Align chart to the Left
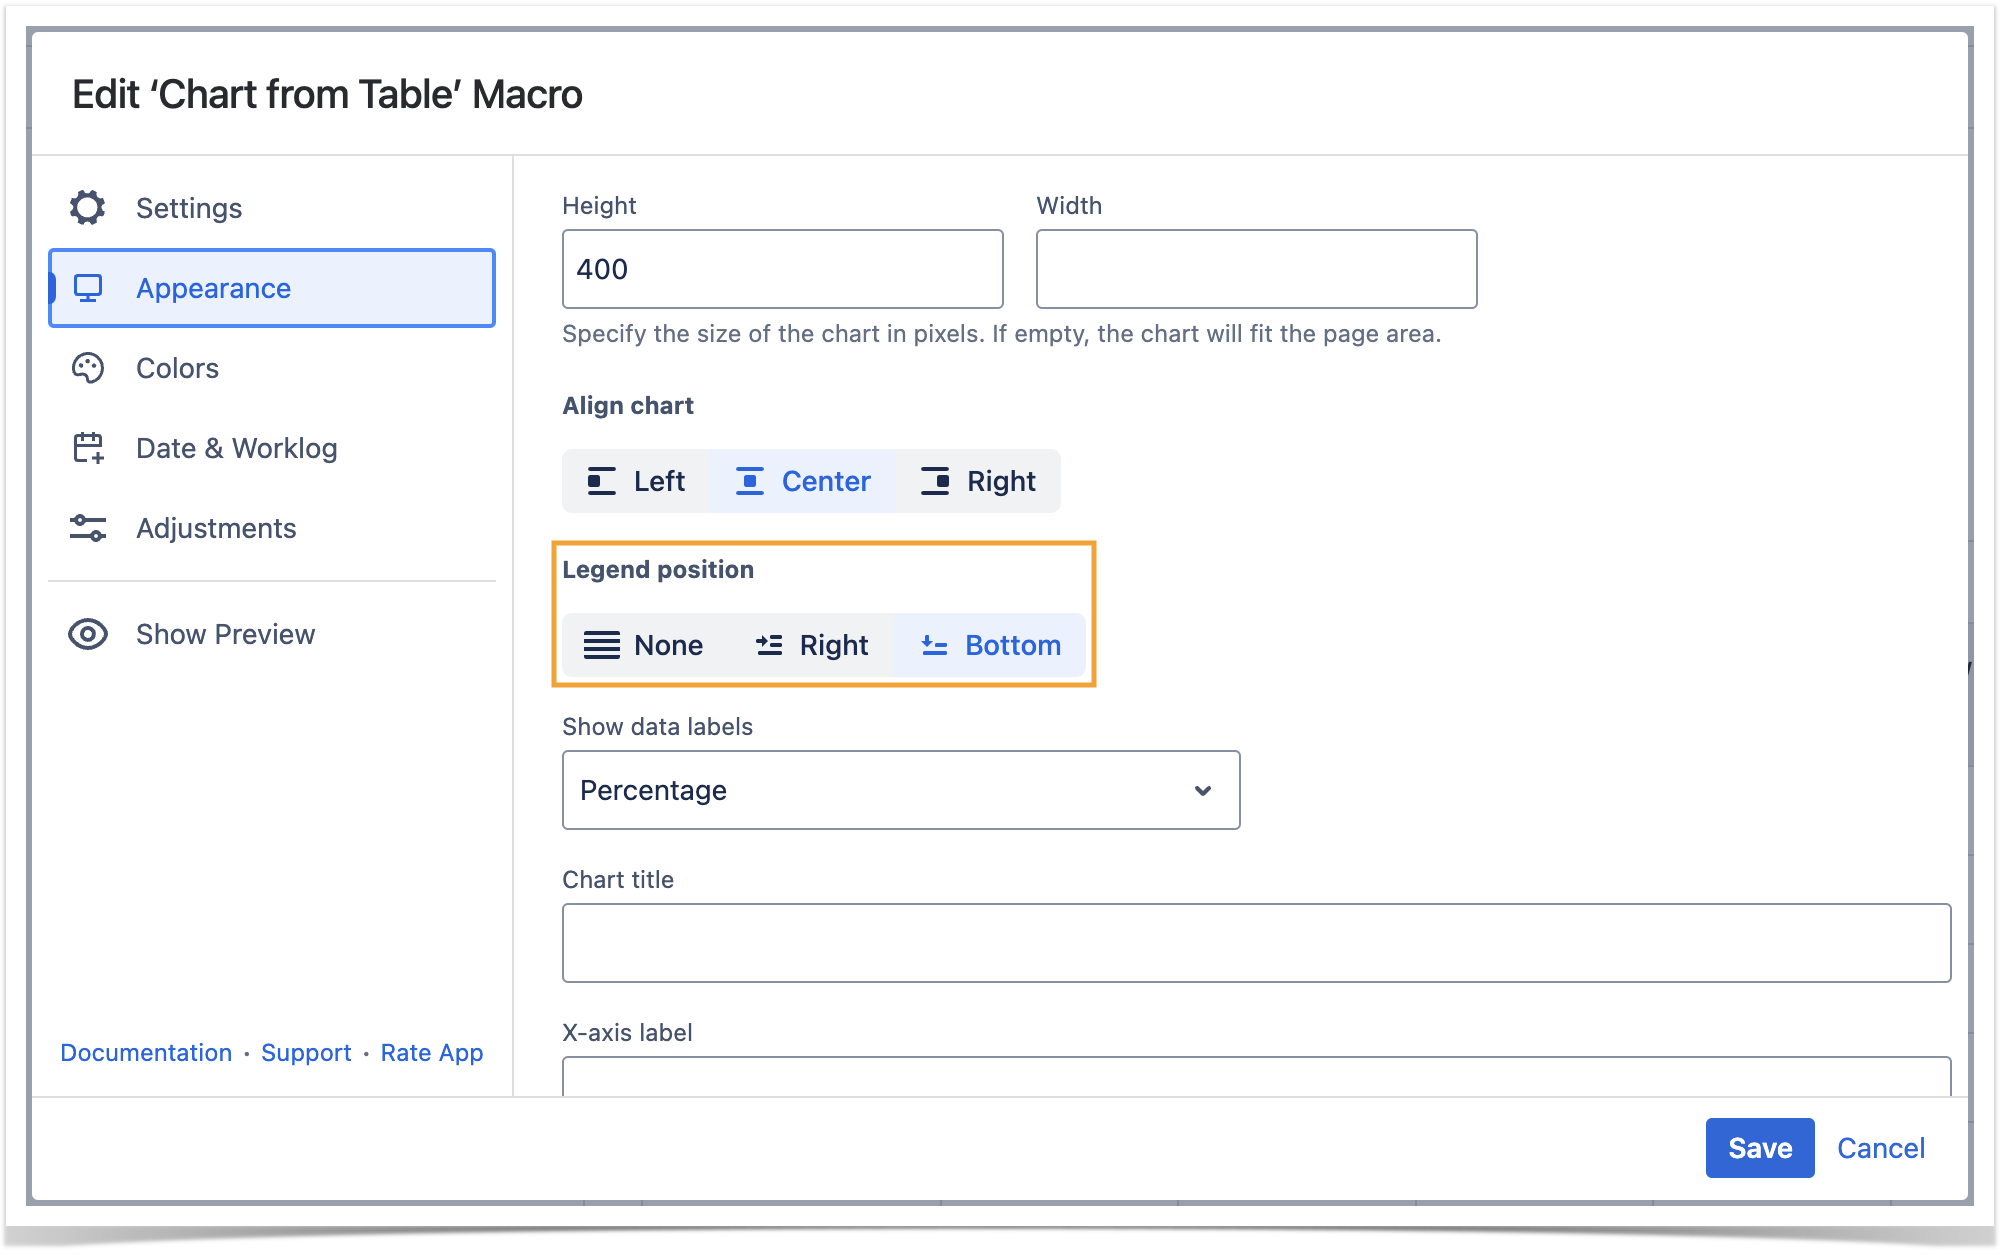Viewport: 2008px width, 1255px height. pos(636,481)
